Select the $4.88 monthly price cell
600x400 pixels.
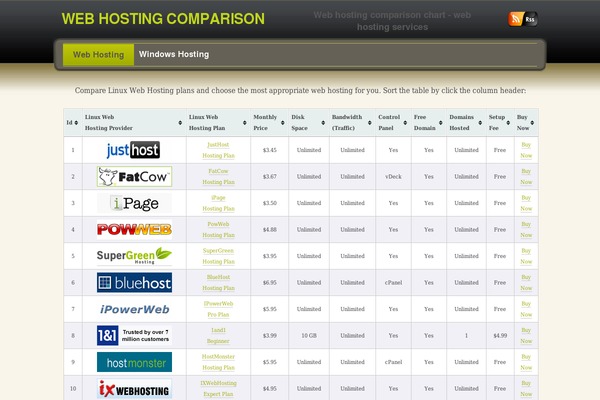269,229
